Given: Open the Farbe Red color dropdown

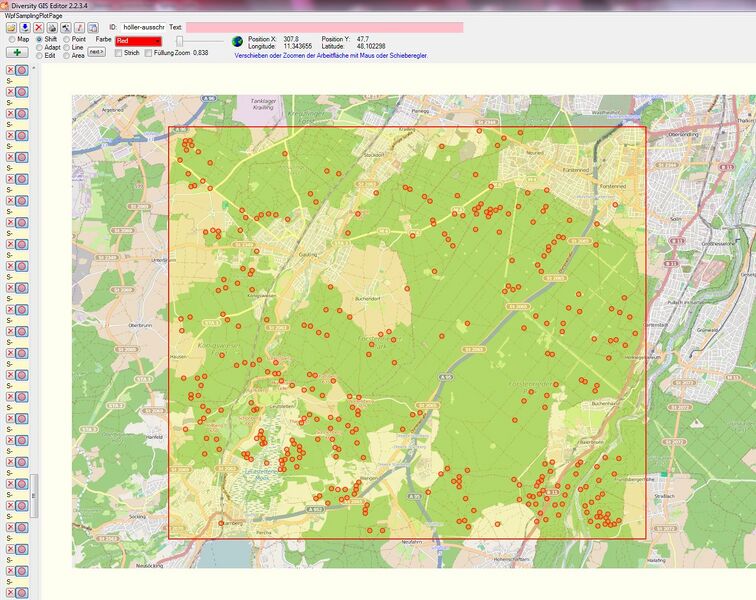Looking at the screenshot, I should (138, 41).
